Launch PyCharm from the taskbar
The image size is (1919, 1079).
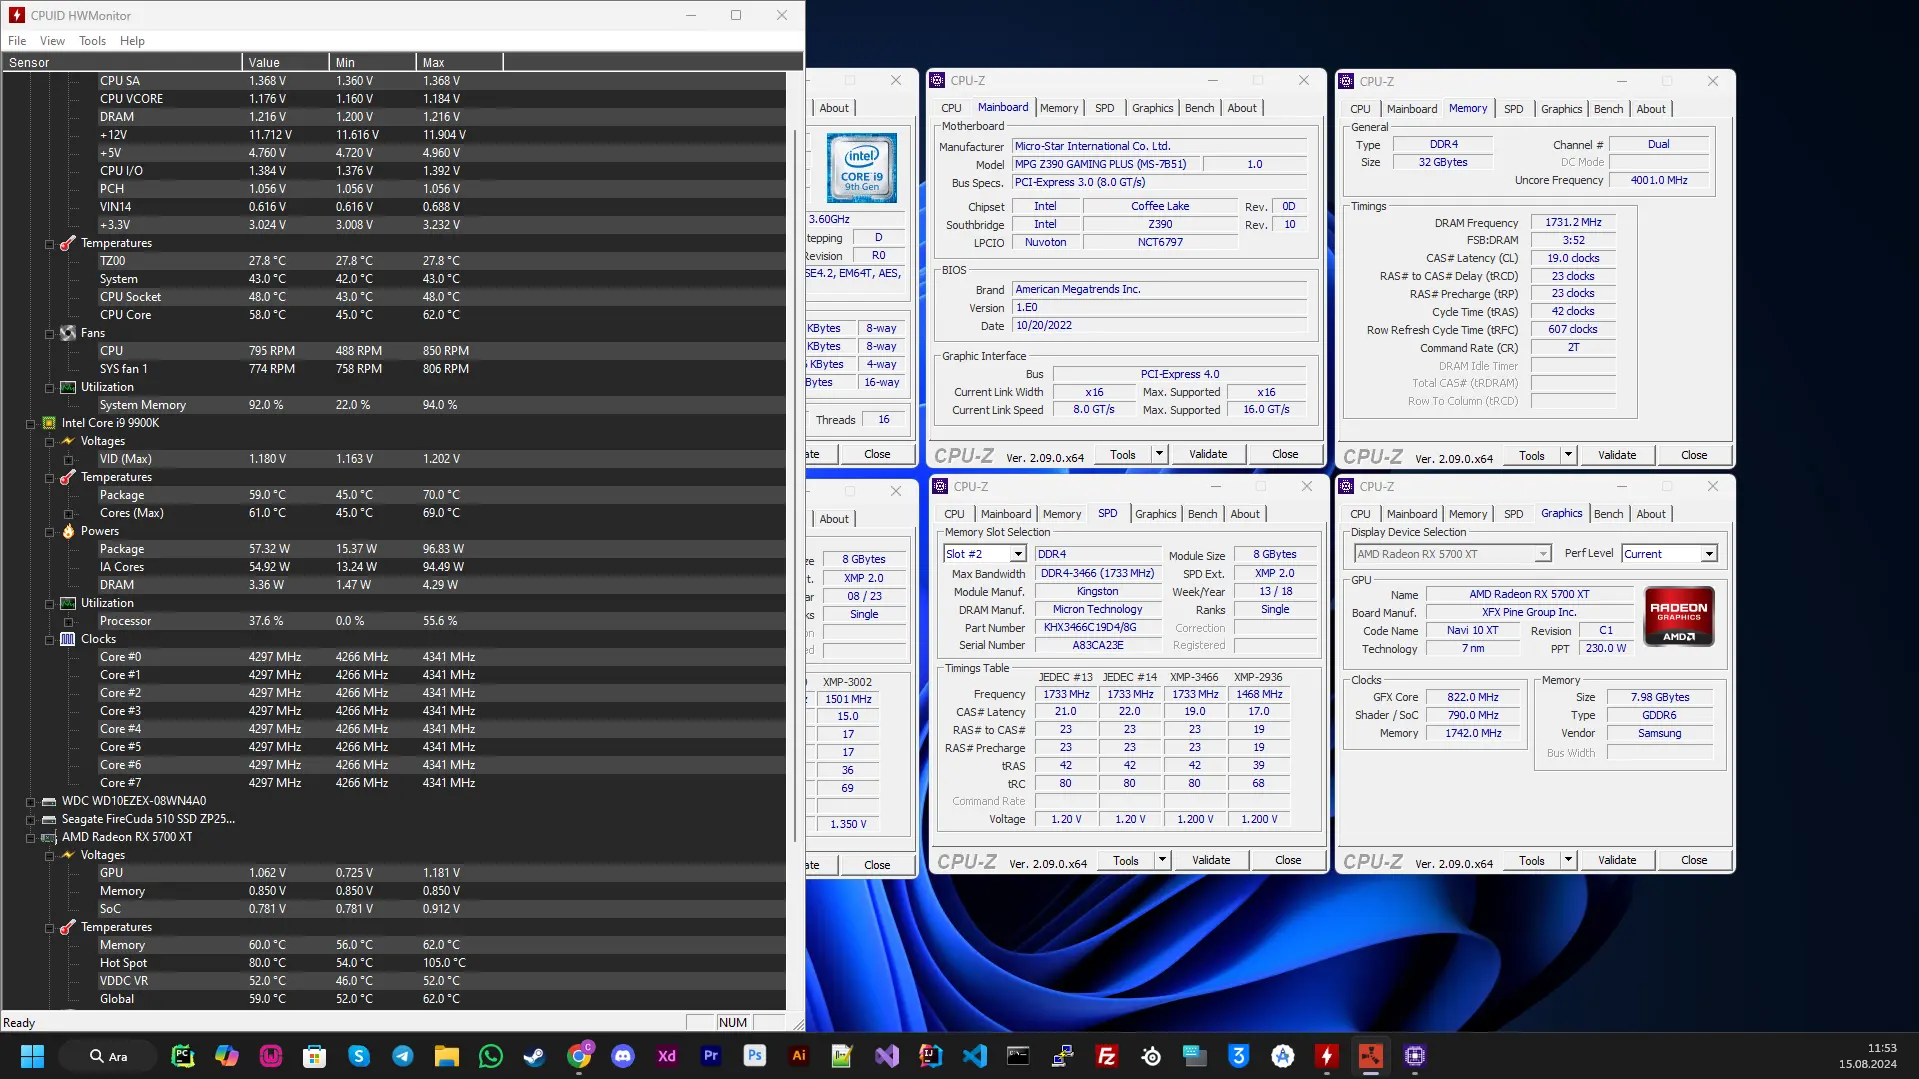(x=183, y=1056)
